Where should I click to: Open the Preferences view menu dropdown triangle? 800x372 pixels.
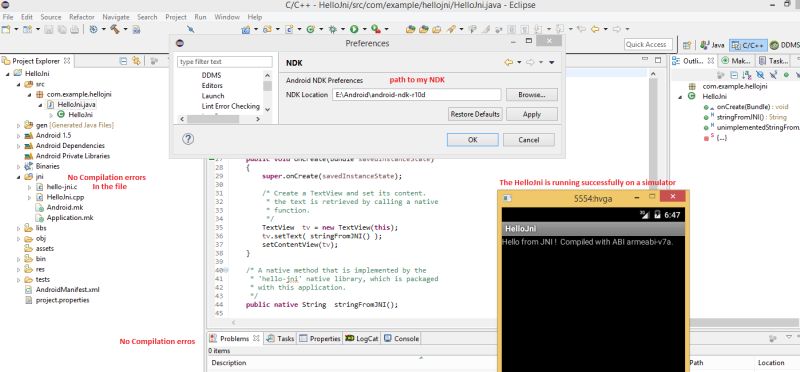(552, 63)
